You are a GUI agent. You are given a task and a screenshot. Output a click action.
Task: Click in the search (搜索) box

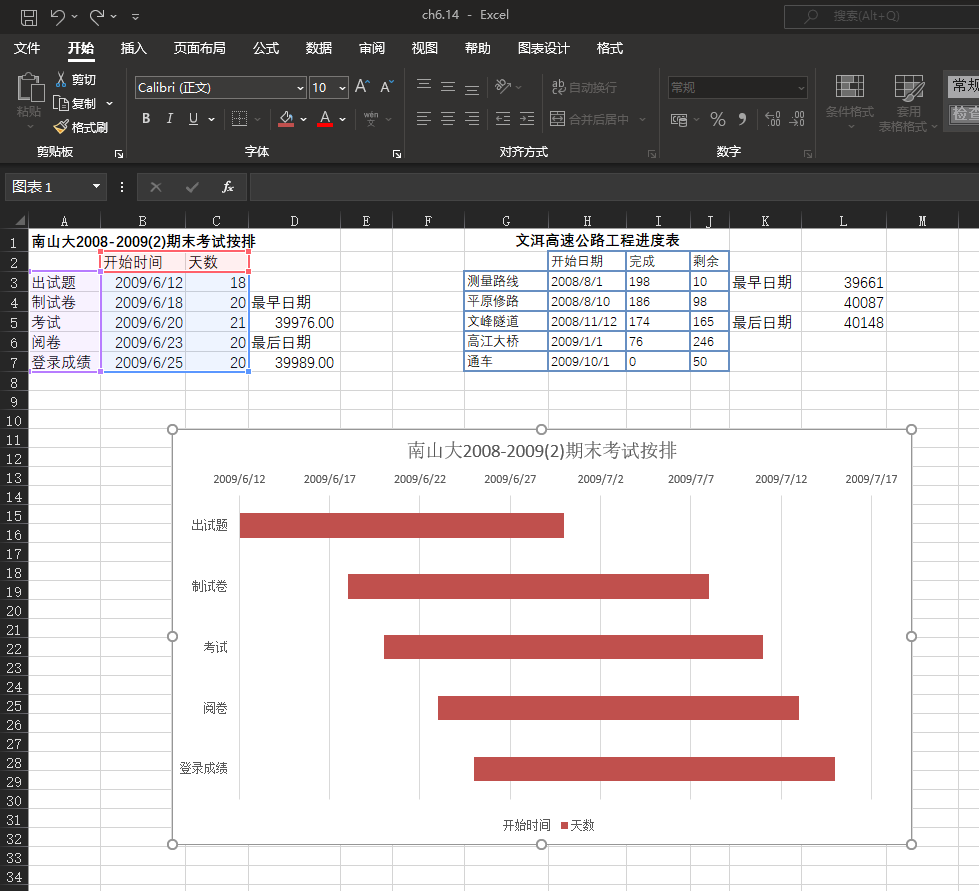(882, 16)
